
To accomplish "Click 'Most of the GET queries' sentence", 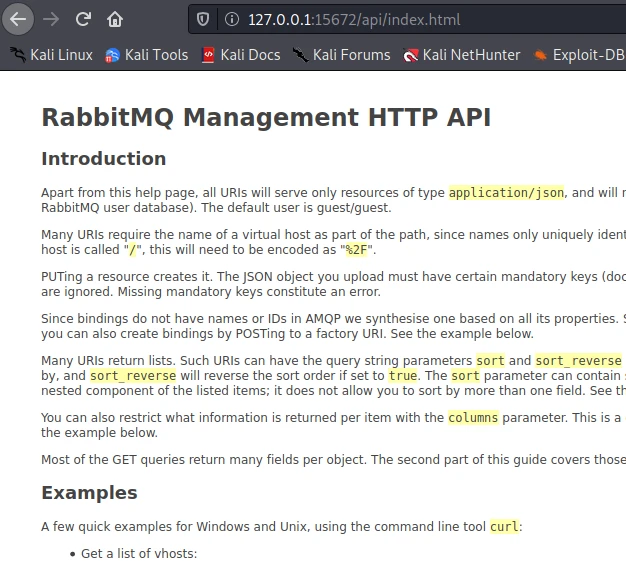I will point(203,460).
